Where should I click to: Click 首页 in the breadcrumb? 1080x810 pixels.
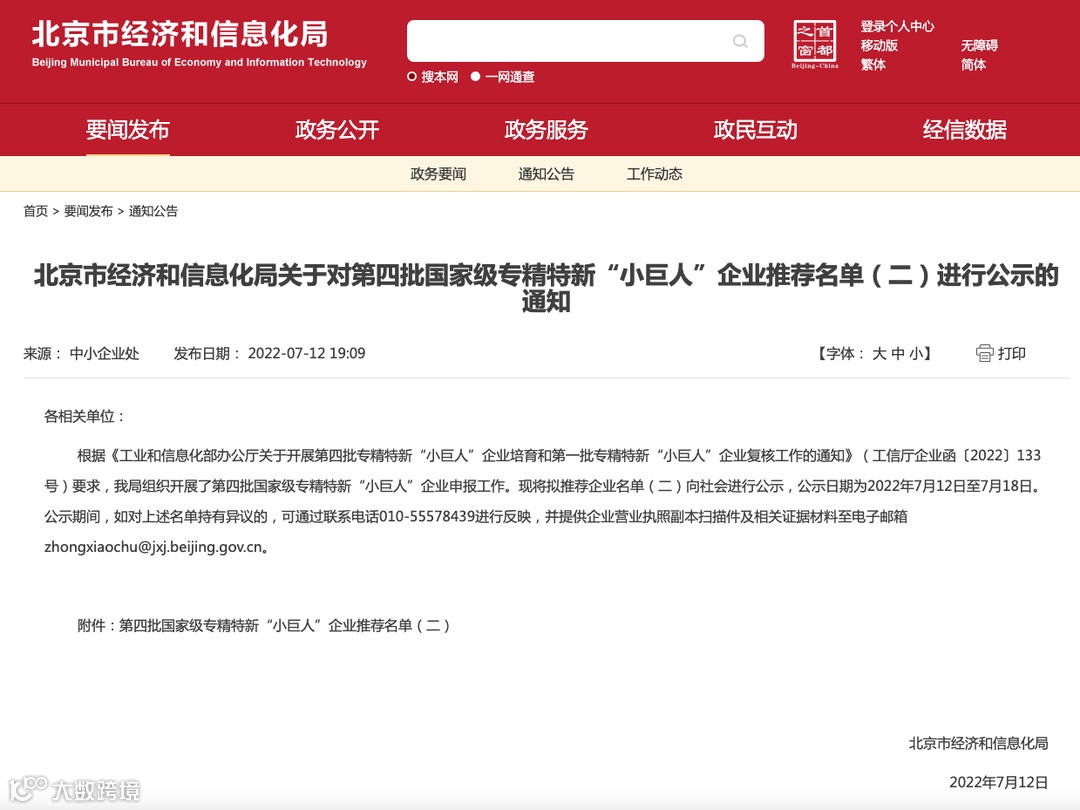[35, 211]
